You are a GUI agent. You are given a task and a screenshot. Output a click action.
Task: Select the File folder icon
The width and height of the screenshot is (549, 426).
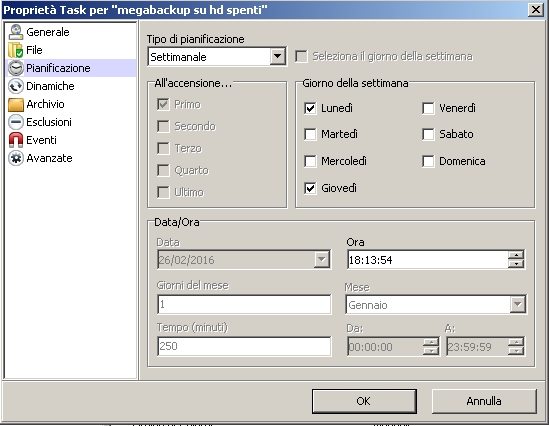click(16, 50)
